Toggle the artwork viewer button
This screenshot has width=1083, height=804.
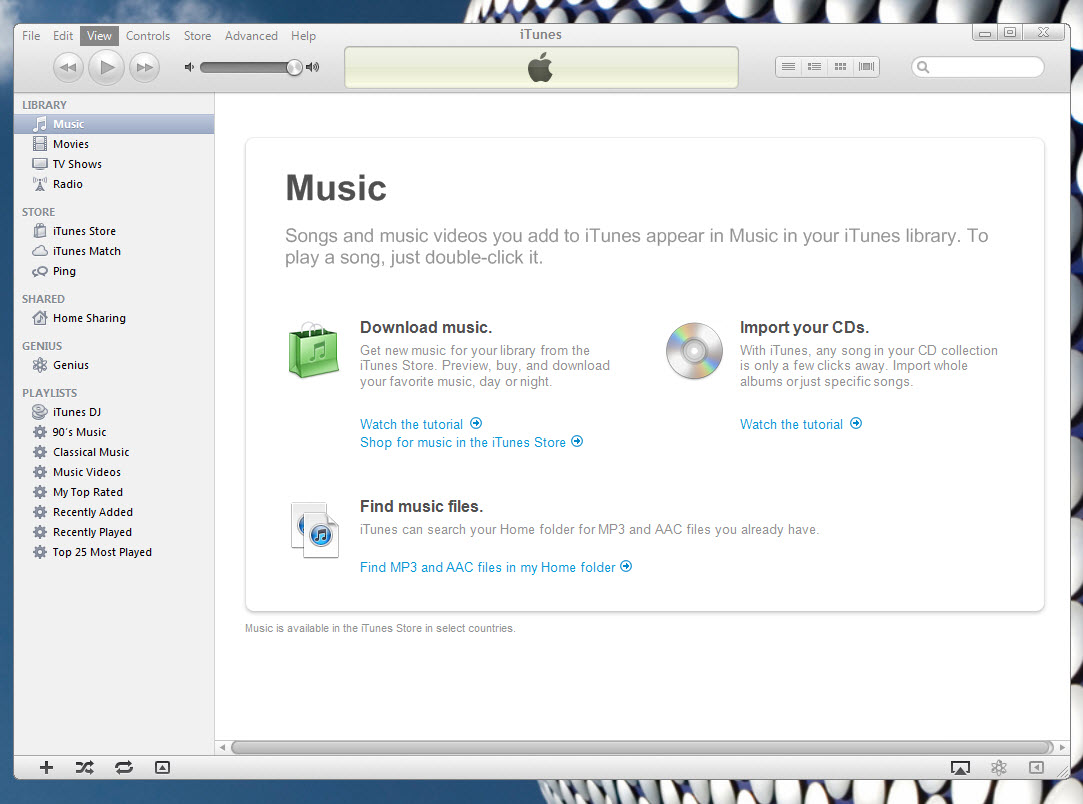coord(162,767)
